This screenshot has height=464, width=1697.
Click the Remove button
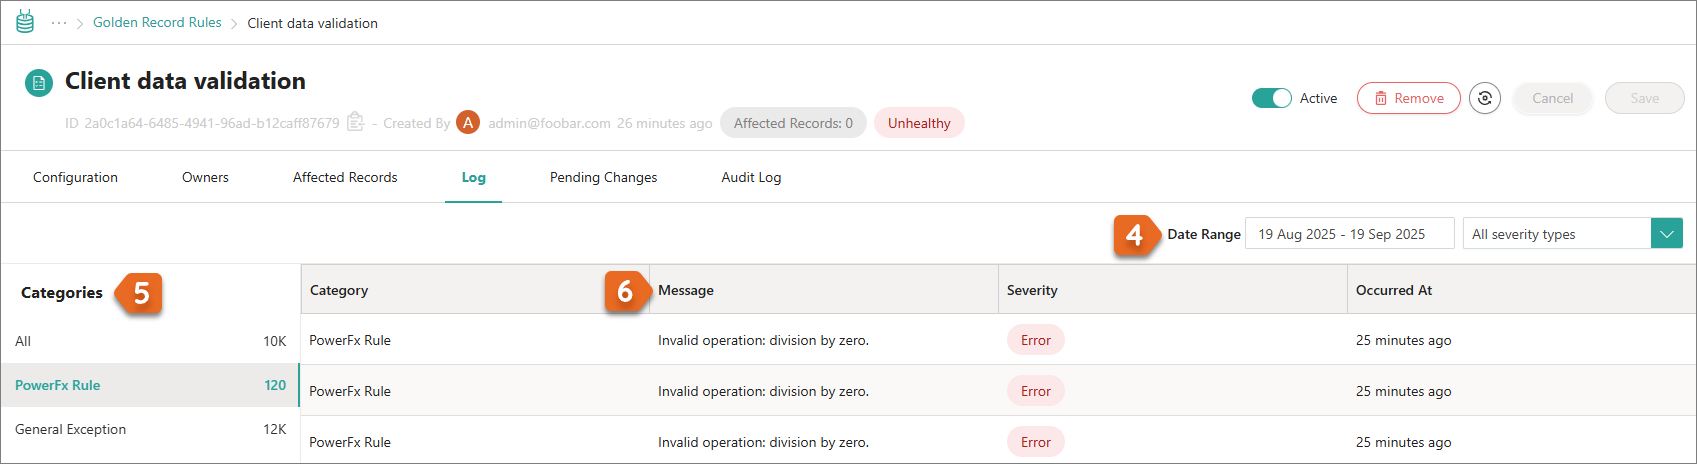1408,98
